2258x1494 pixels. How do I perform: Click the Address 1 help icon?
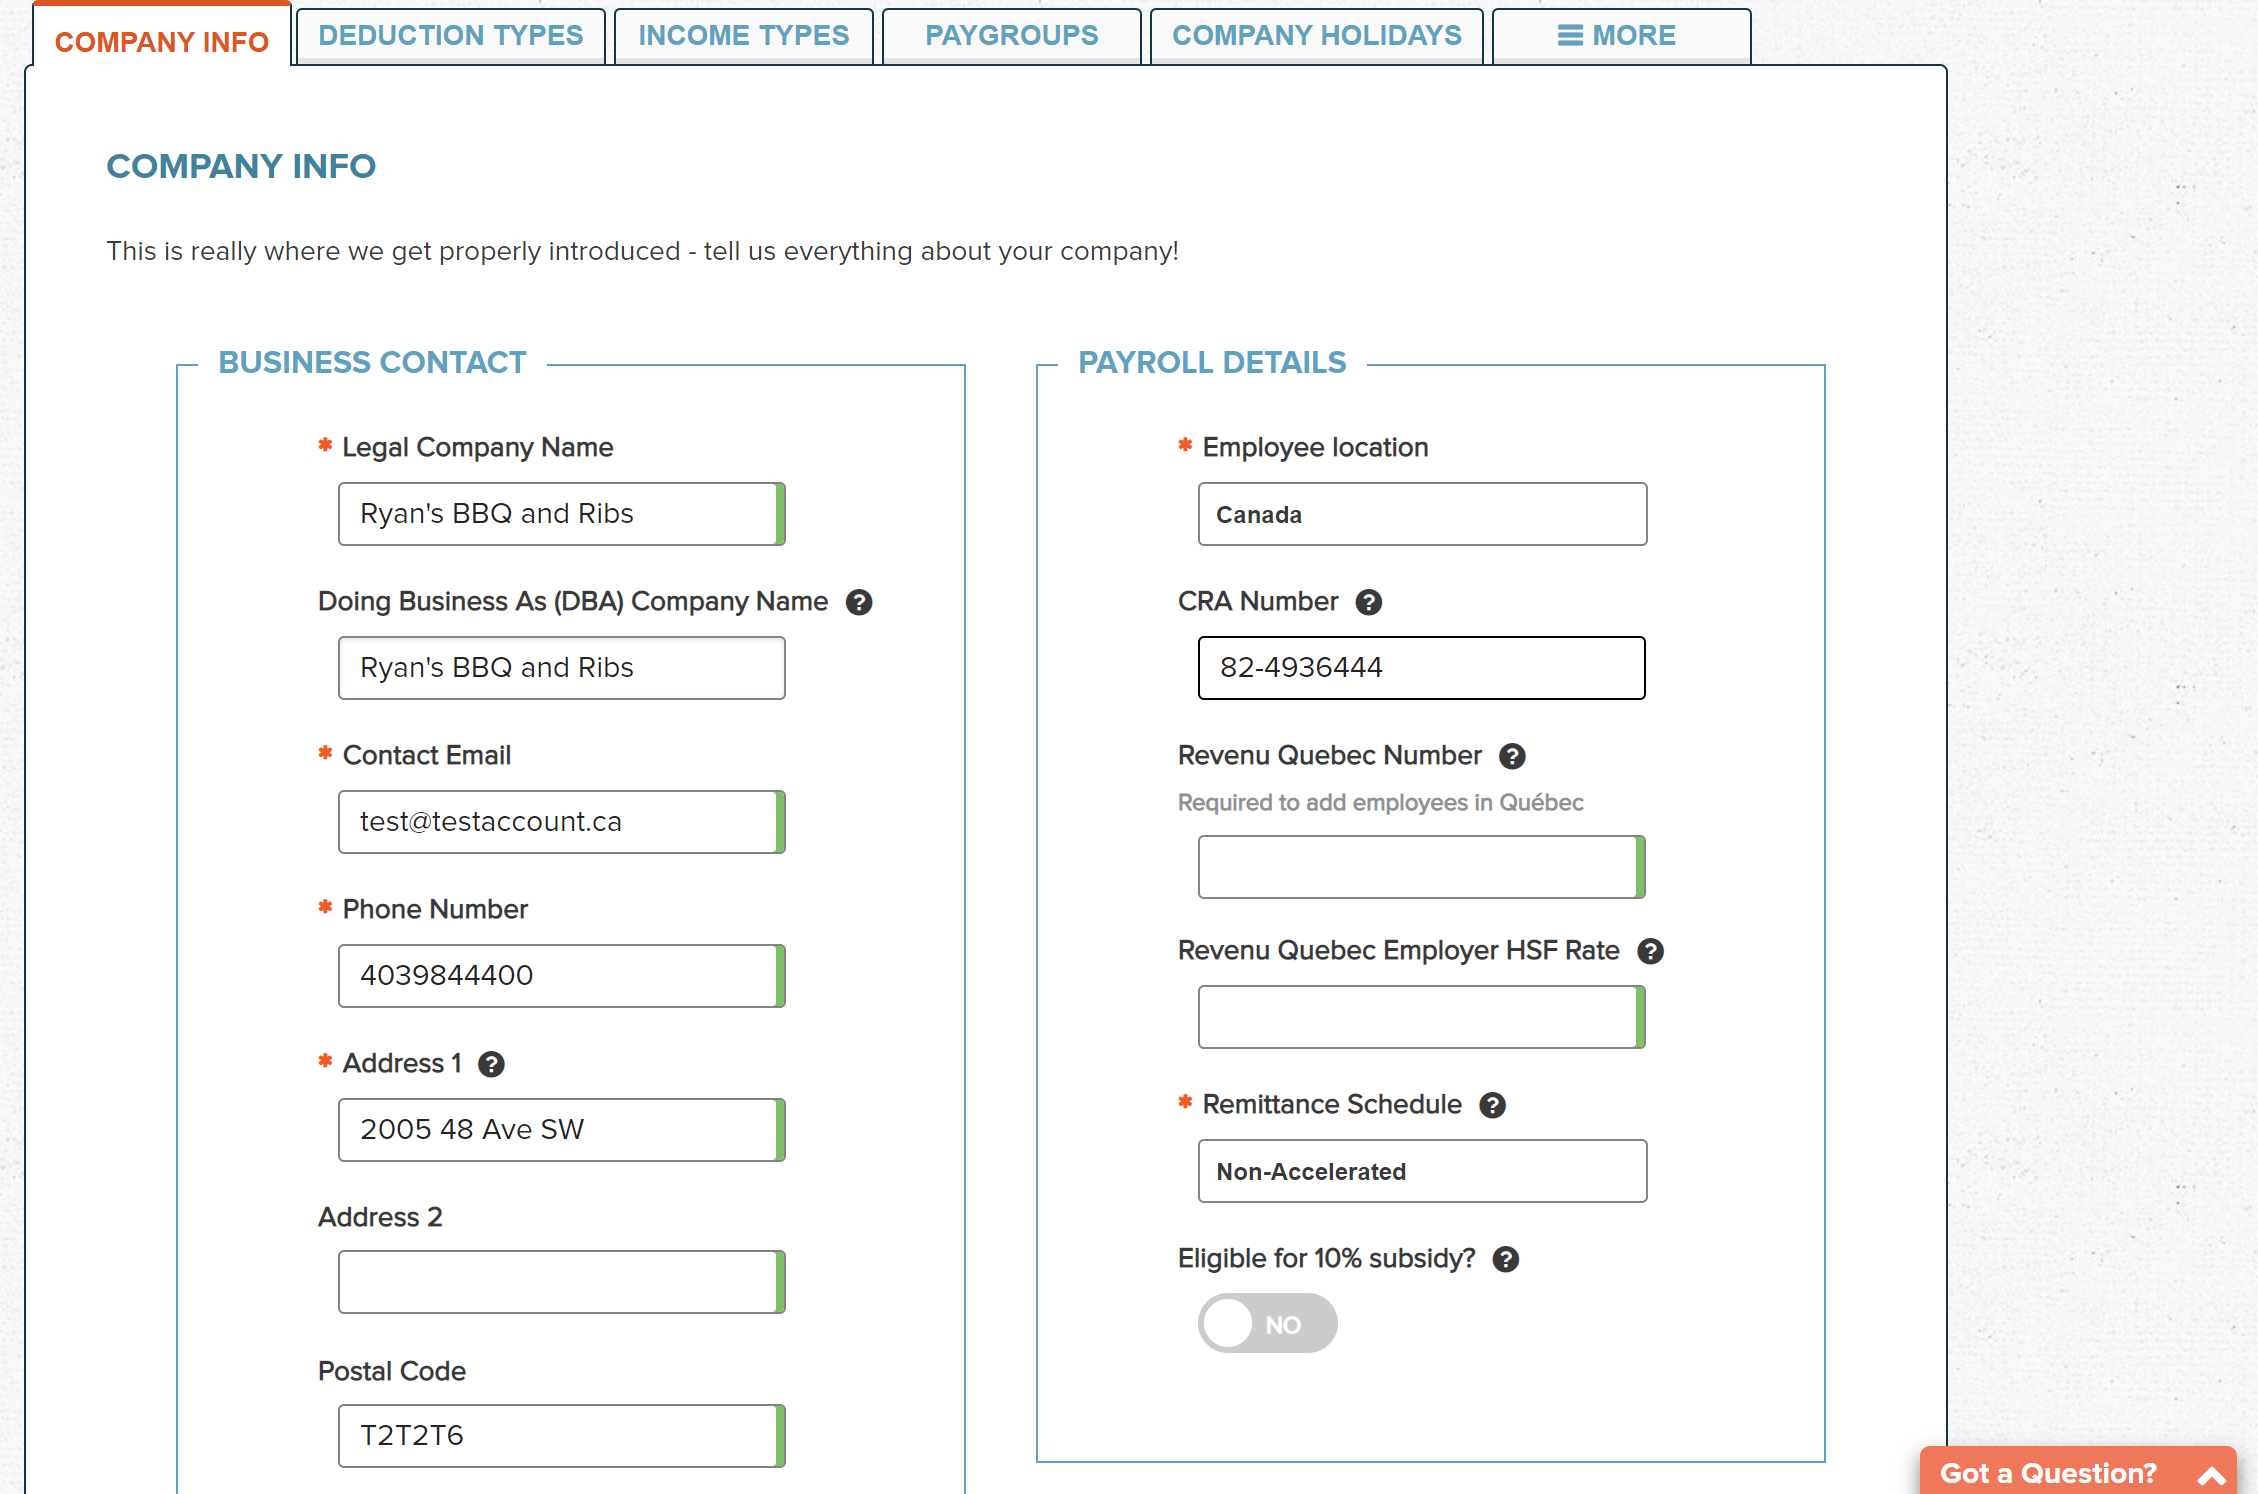[491, 1064]
